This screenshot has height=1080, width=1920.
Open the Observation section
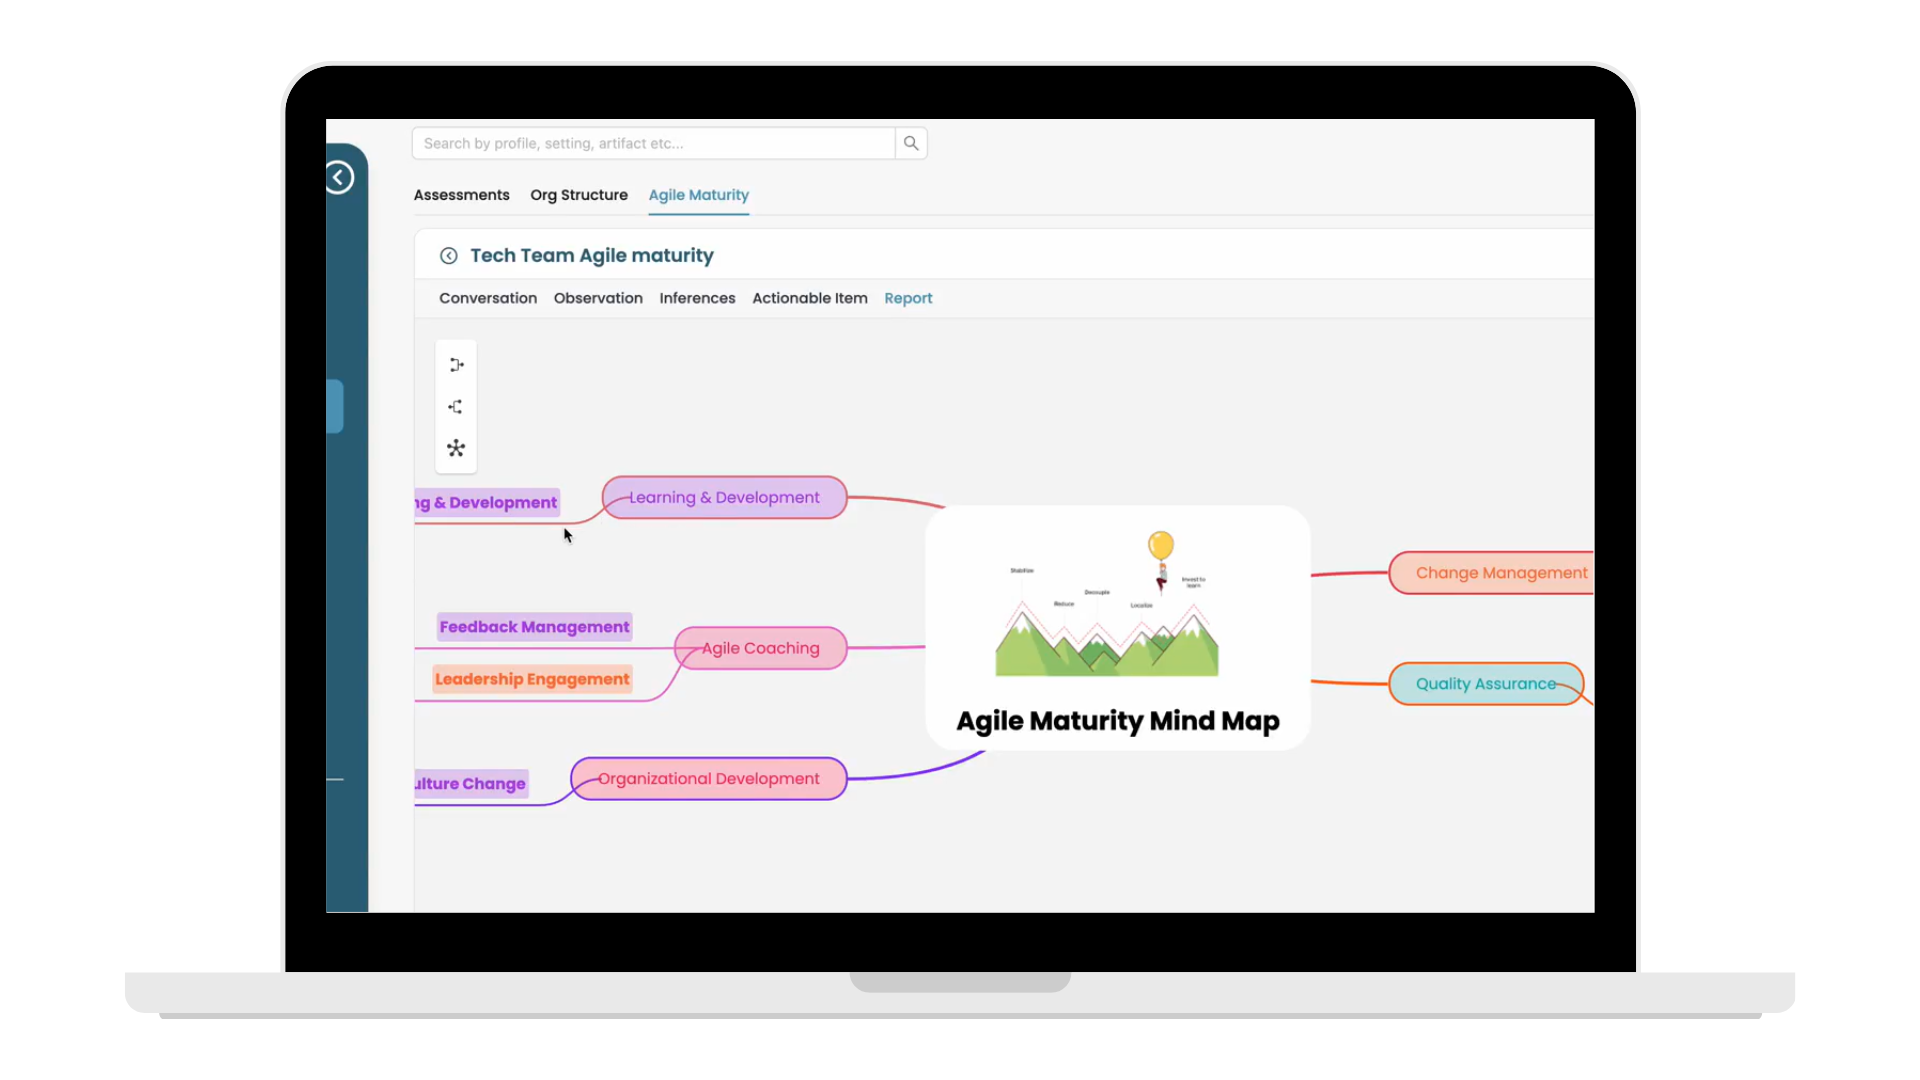(598, 298)
